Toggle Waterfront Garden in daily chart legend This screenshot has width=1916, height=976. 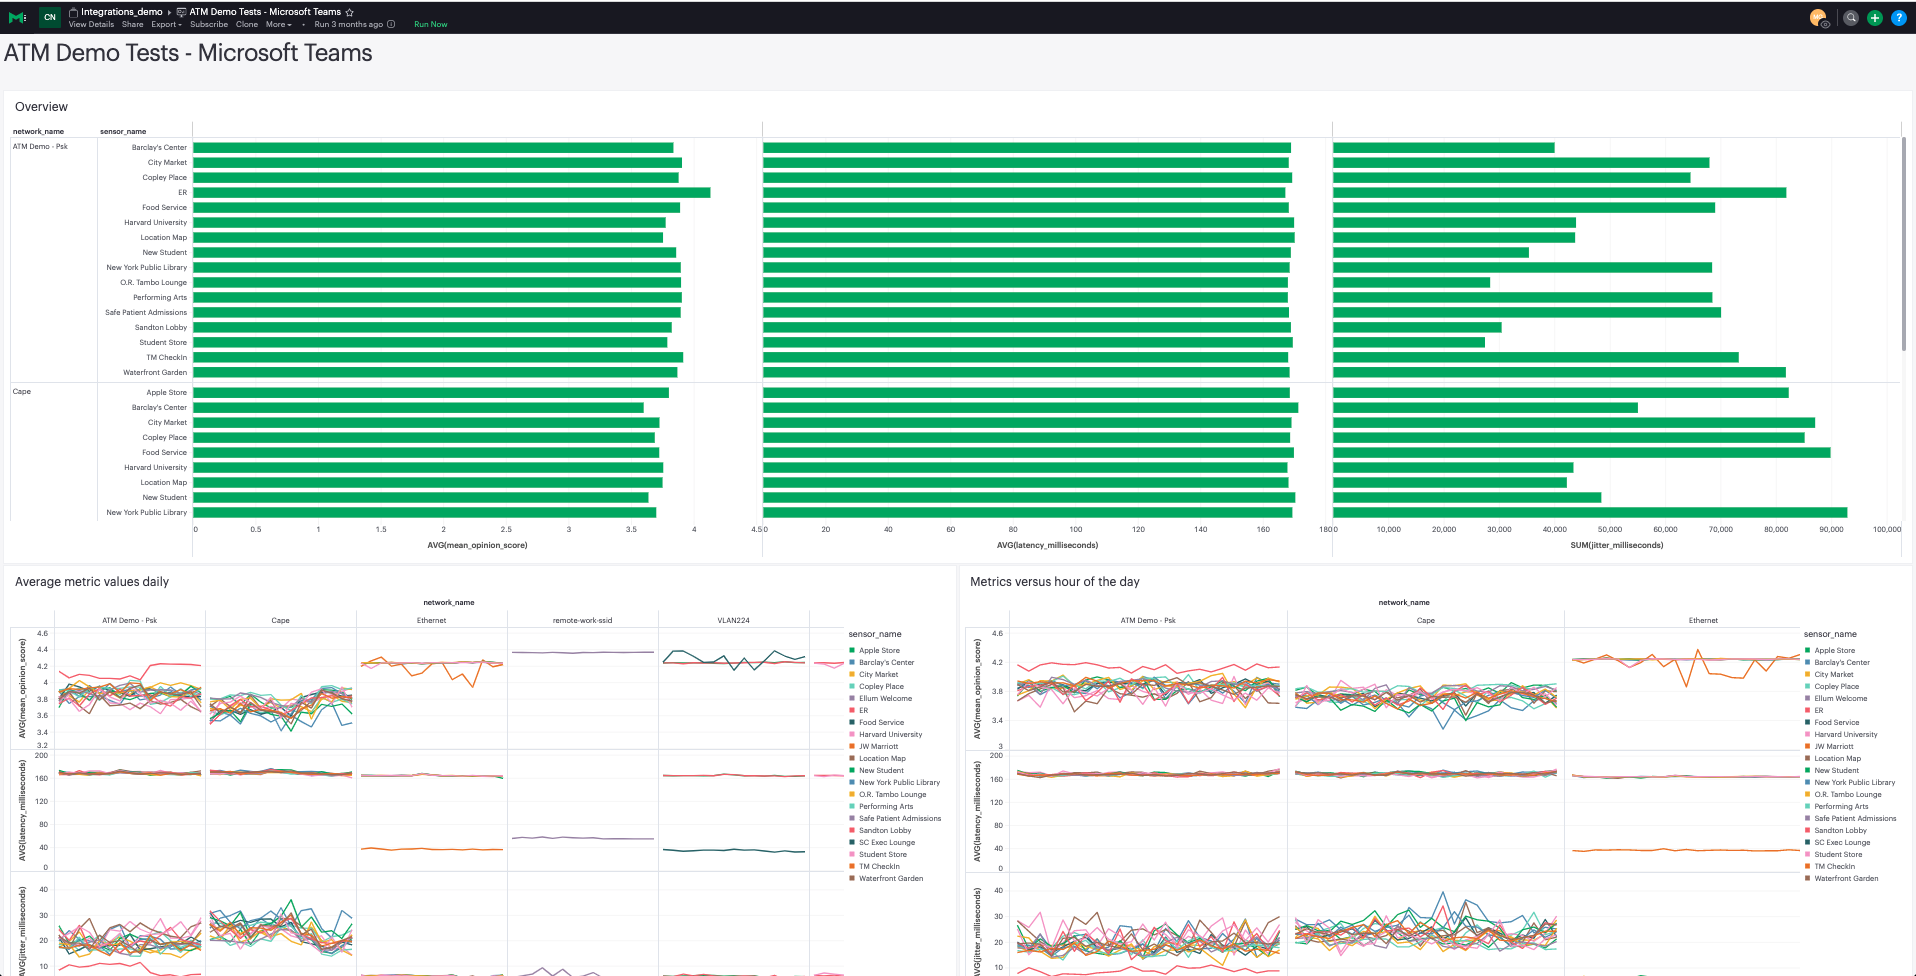[x=886, y=878]
